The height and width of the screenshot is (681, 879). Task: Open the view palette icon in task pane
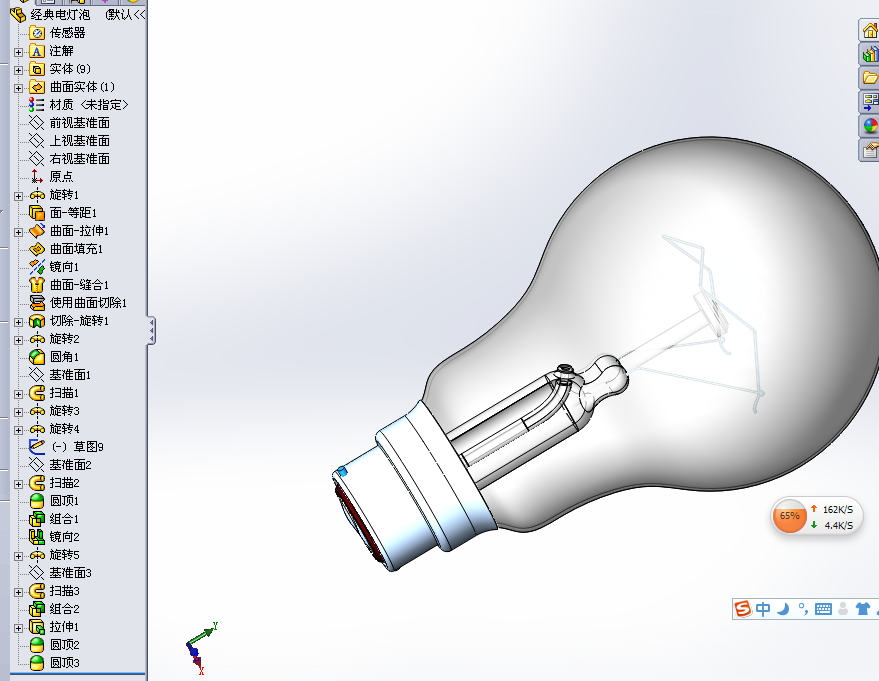coord(869,102)
